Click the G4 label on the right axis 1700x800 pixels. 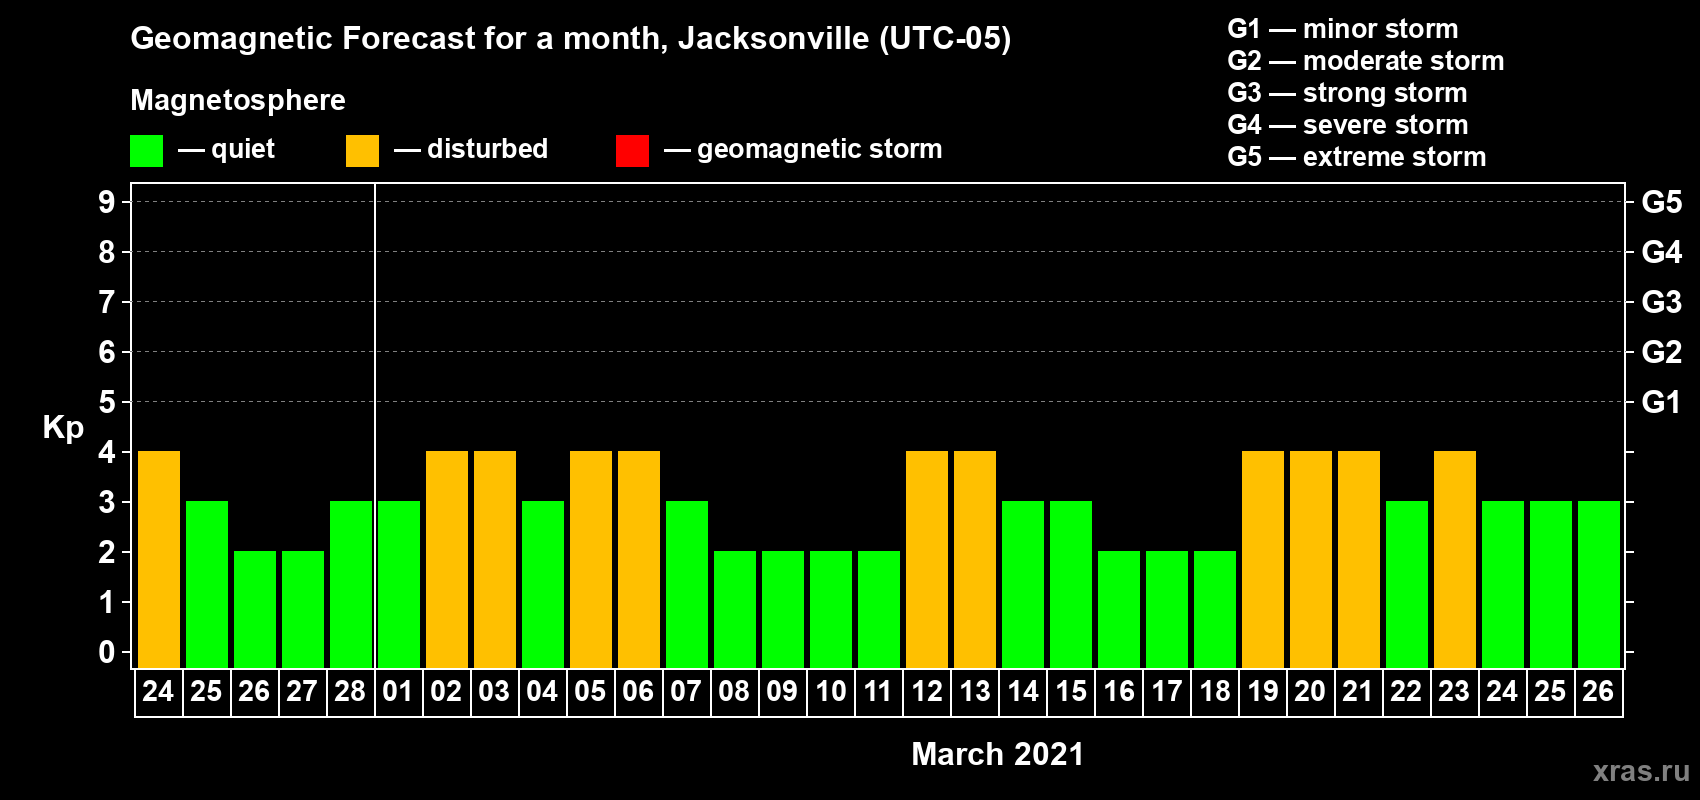(1662, 252)
